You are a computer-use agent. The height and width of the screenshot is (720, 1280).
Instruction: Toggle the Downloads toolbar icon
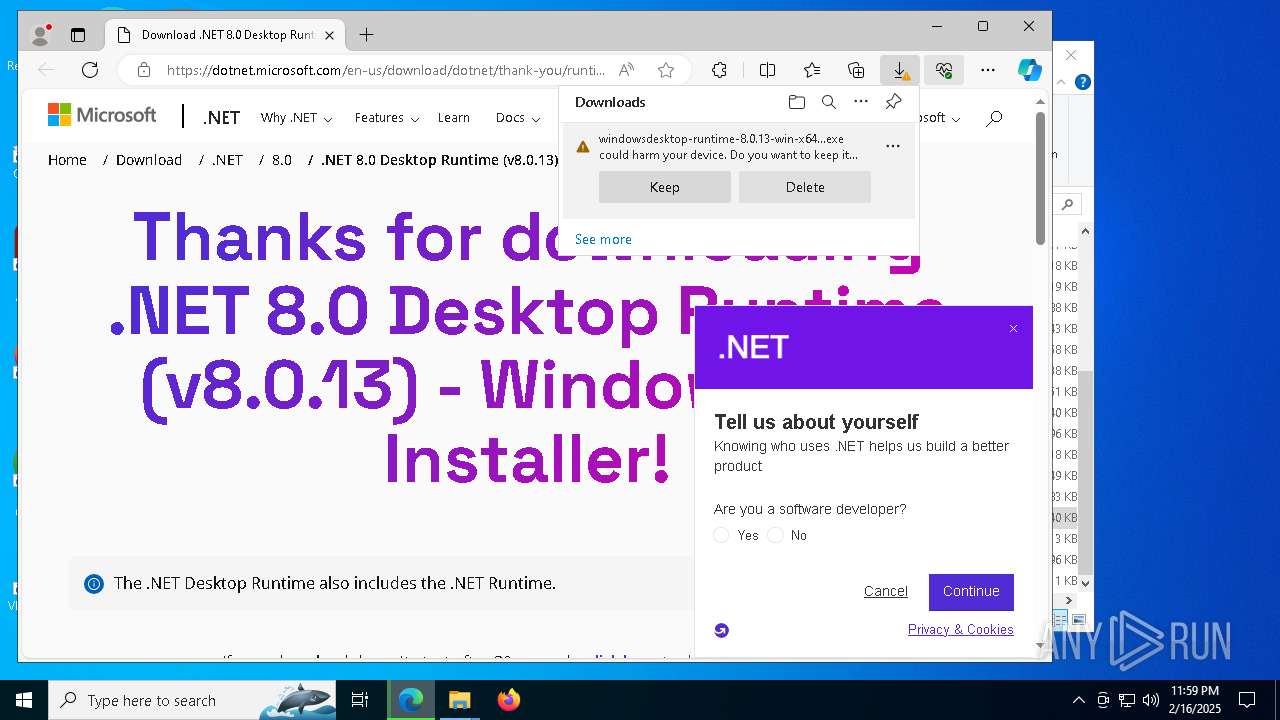pos(900,70)
